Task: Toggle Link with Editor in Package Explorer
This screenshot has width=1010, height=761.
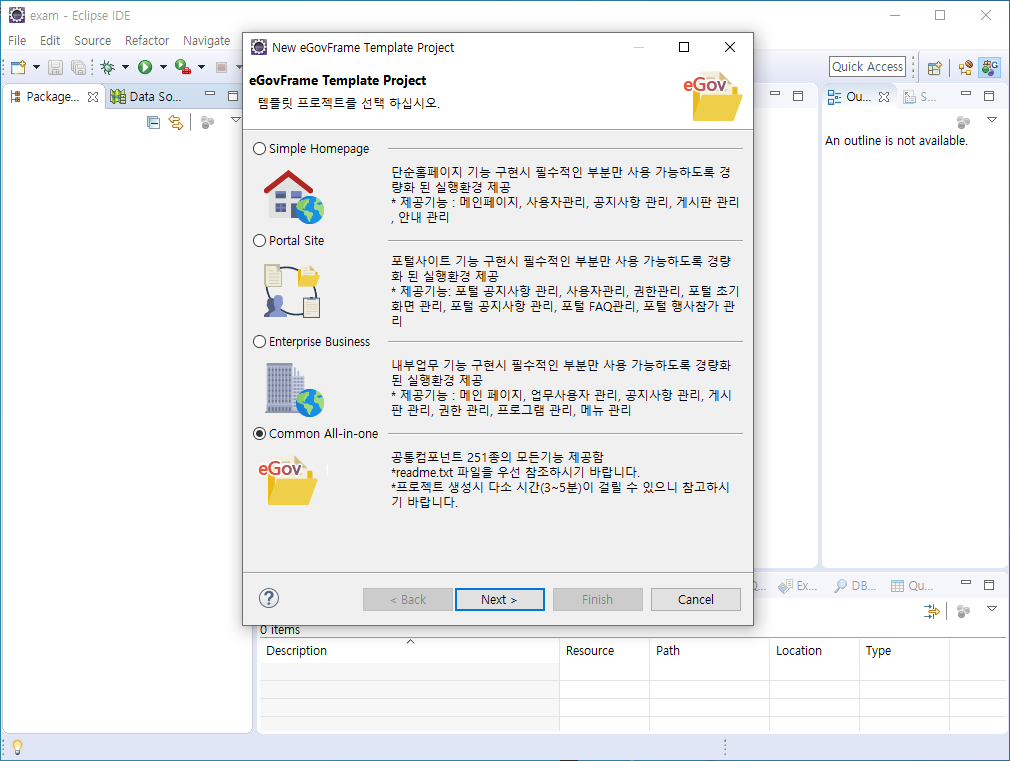Action: [x=176, y=122]
